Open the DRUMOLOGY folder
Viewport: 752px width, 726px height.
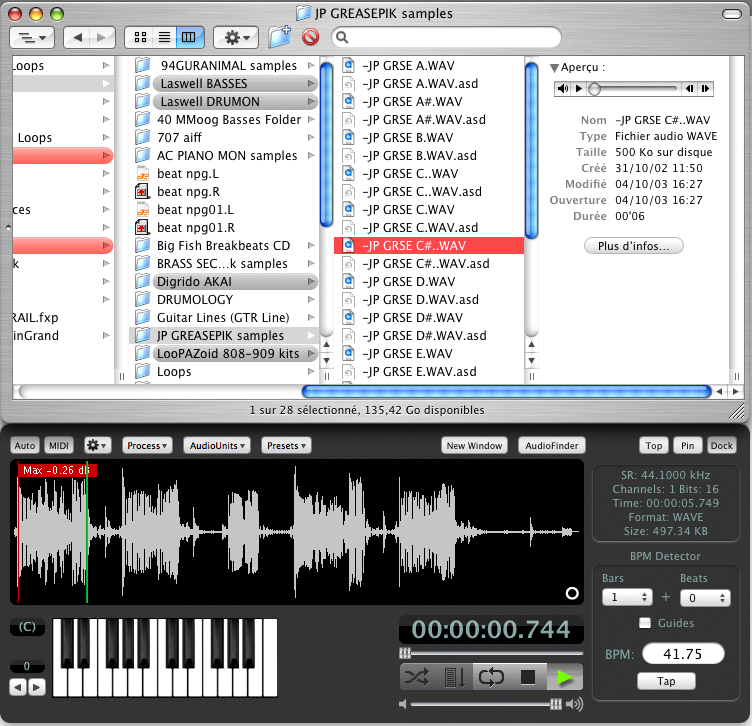click(194, 299)
